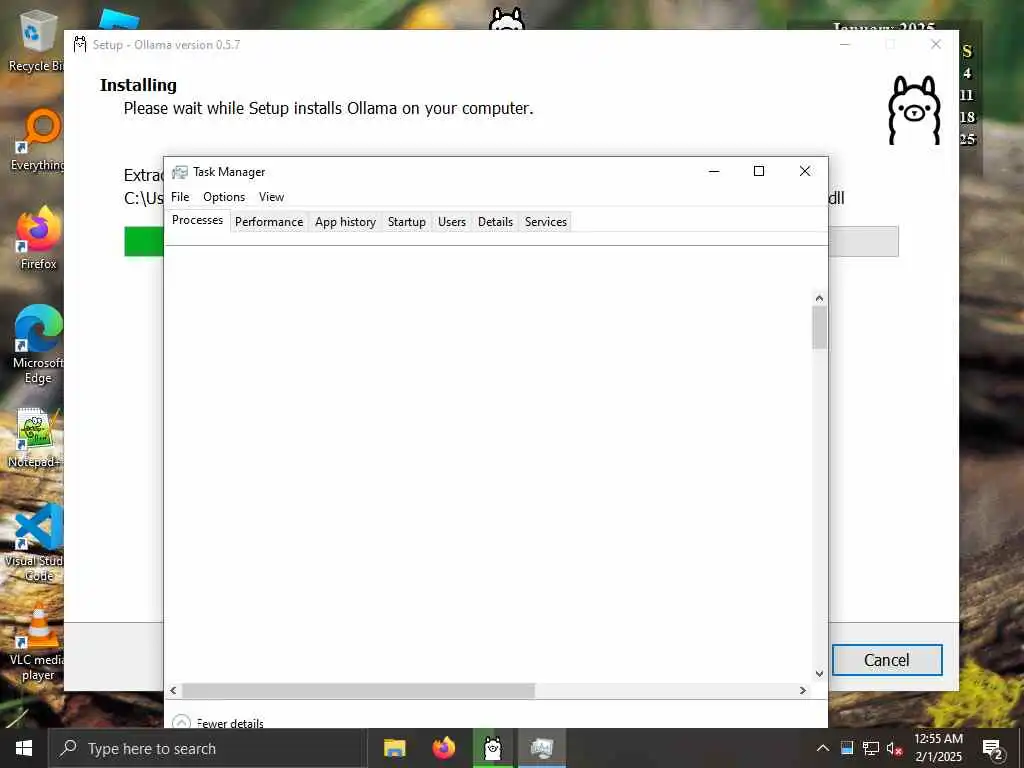
Task: Switch to Ollama Setup in the taskbar
Action: 494,748
